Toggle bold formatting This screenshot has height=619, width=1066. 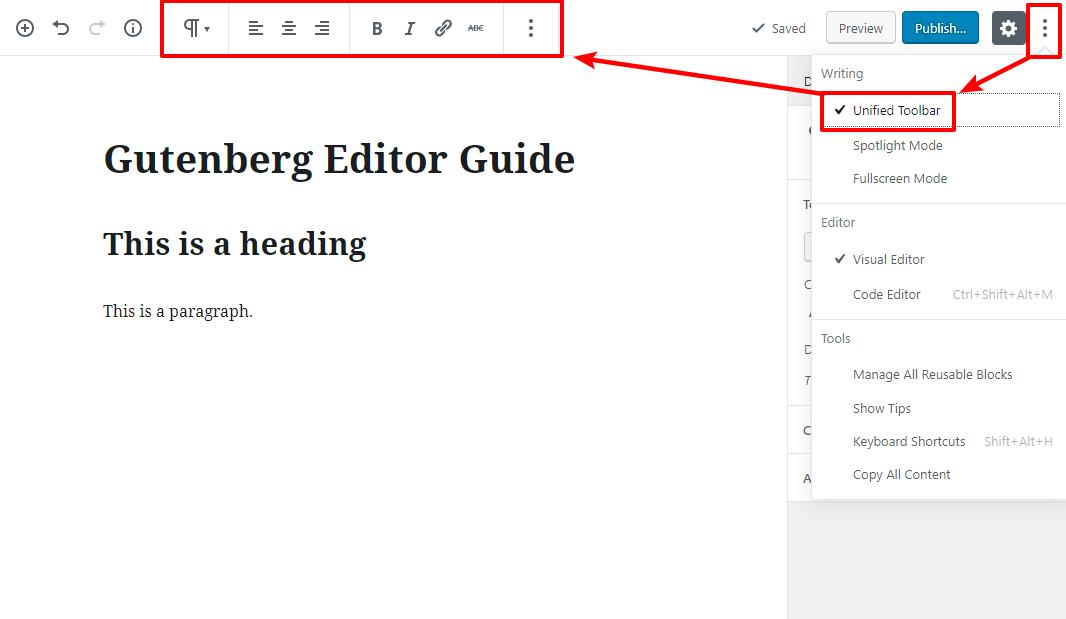[377, 28]
